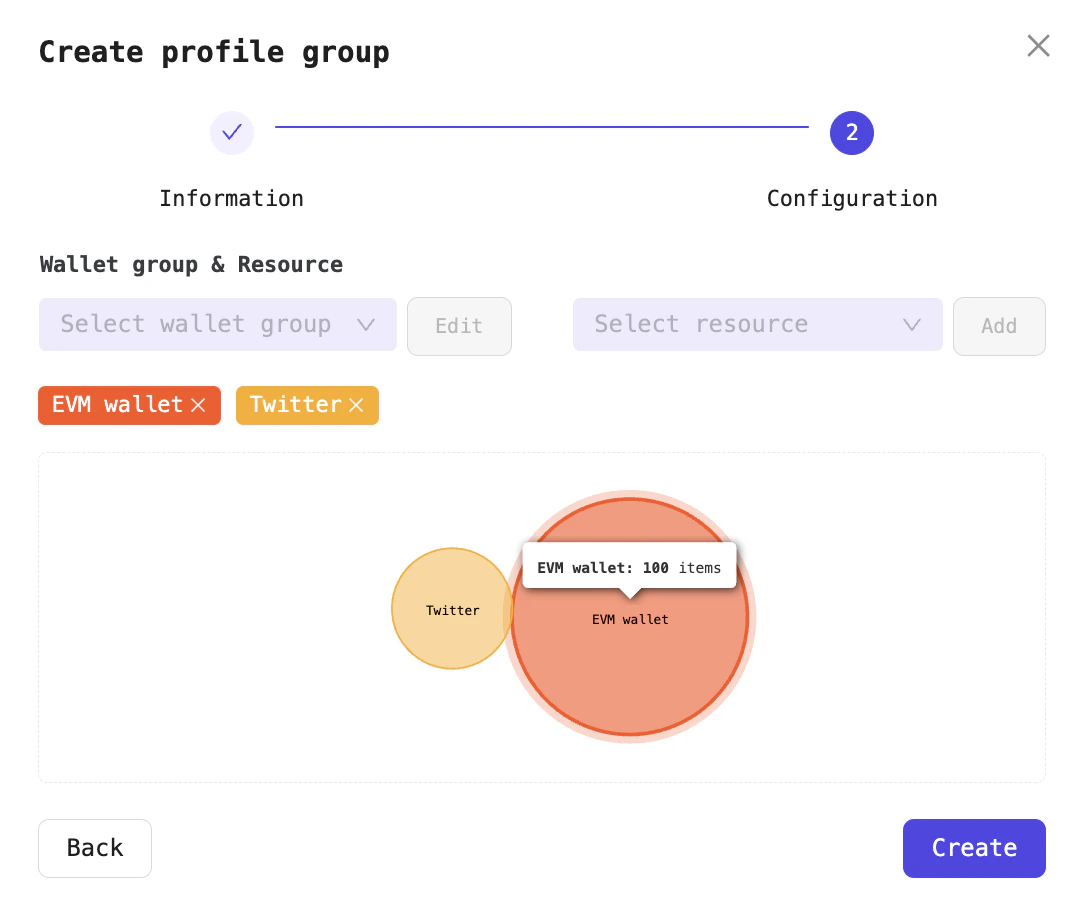The height and width of the screenshot is (906, 1080).
Task: Select the EVM wallet tag
Action: tap(120, 405)
